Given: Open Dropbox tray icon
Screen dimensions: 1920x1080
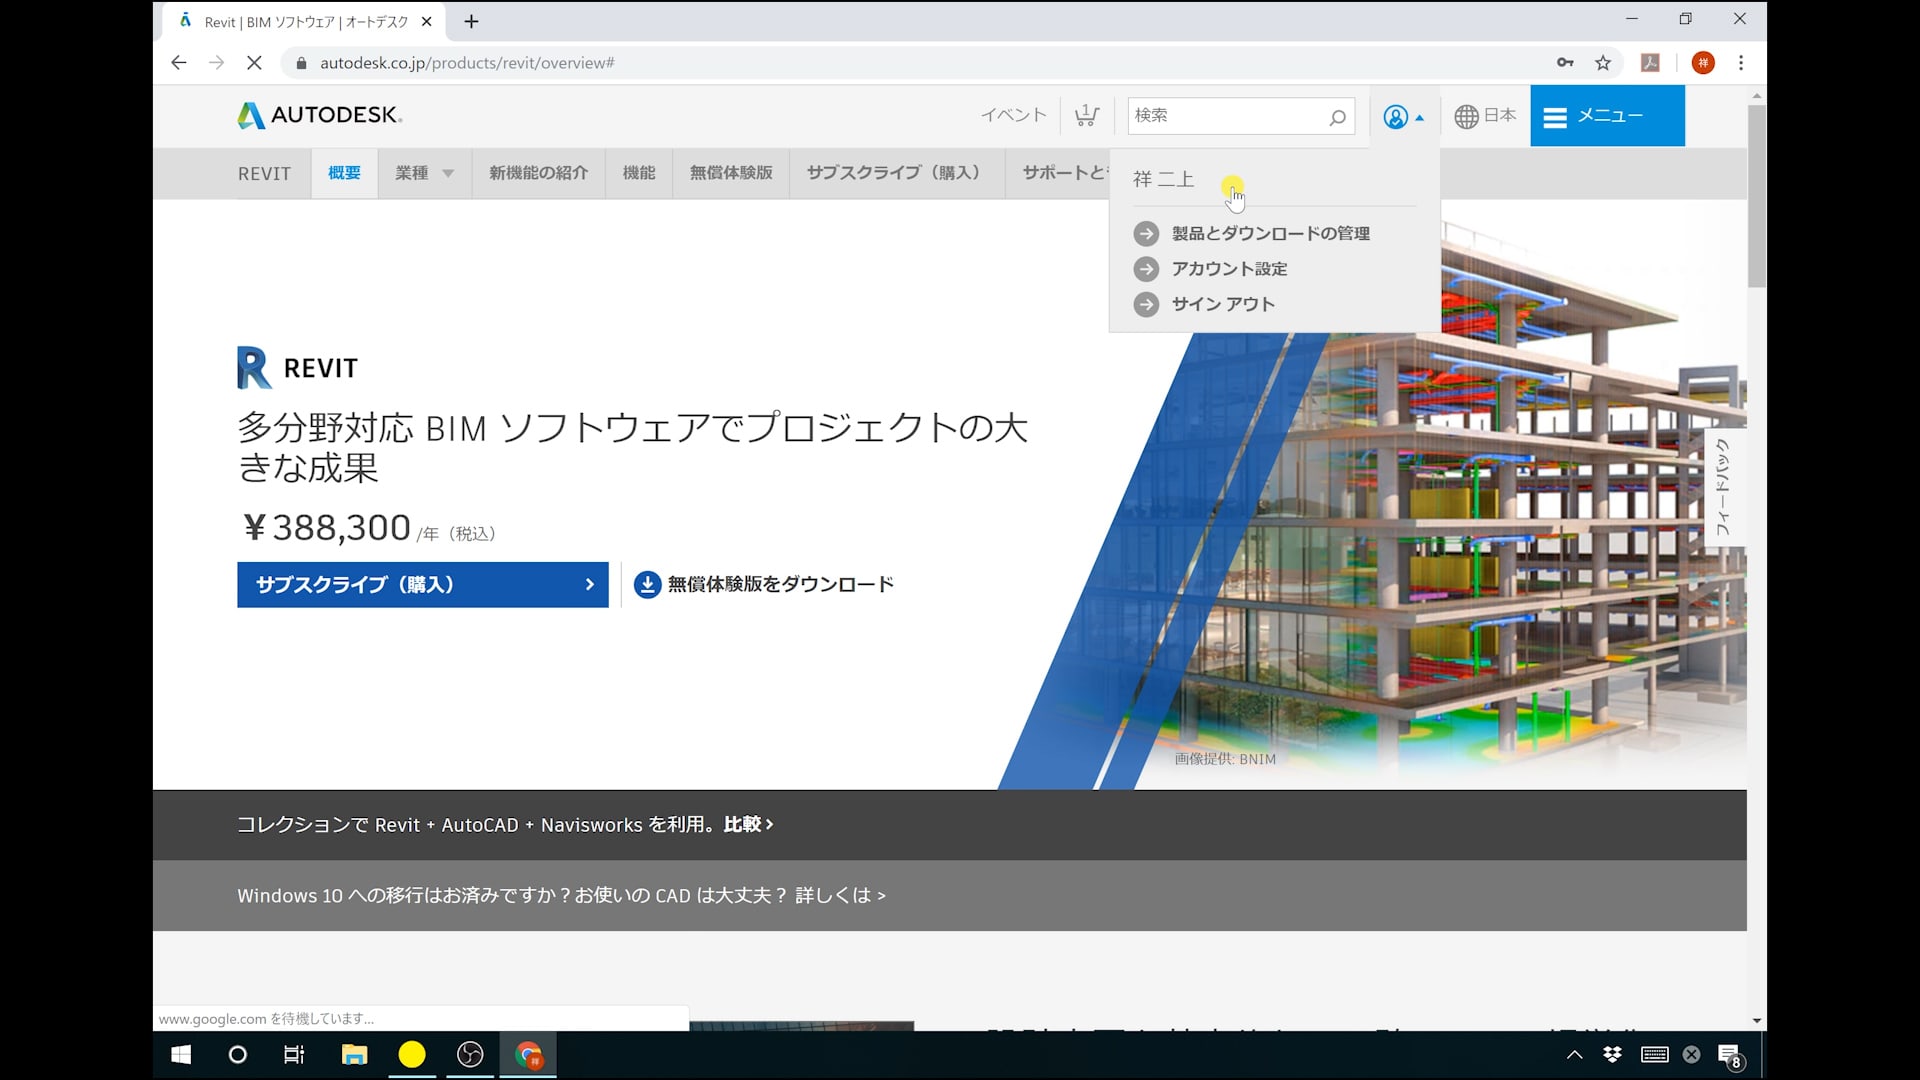Looking at the screenshot, I should pyautogui.click(x=1612, y=1054).
